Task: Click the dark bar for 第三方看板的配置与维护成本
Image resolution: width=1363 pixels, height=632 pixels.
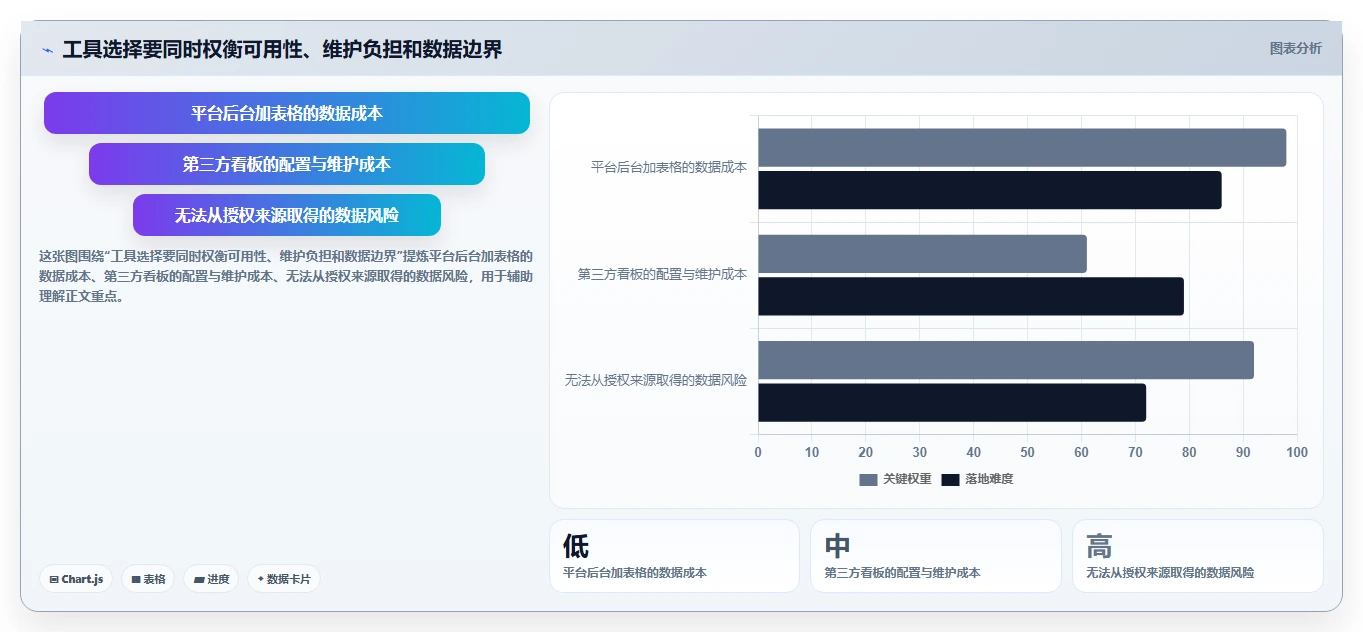Action: click(971, 296)
